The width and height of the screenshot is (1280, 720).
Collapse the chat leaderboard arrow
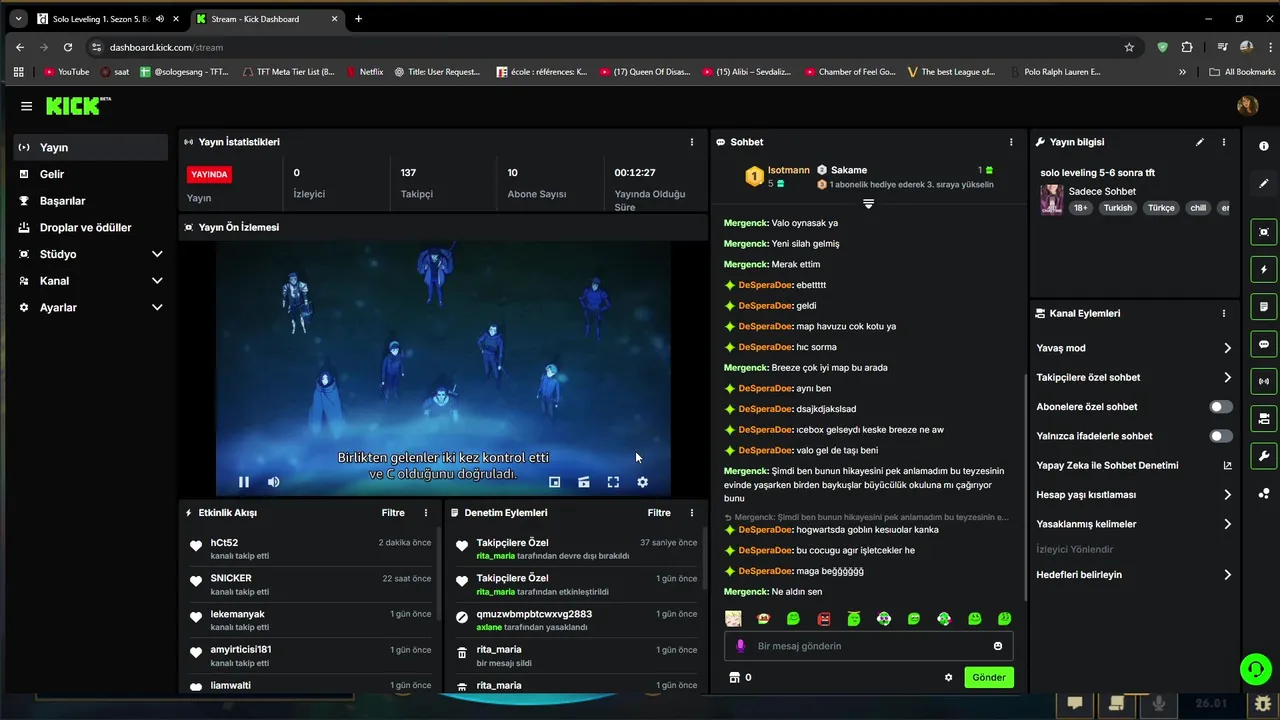click(868, 204)
